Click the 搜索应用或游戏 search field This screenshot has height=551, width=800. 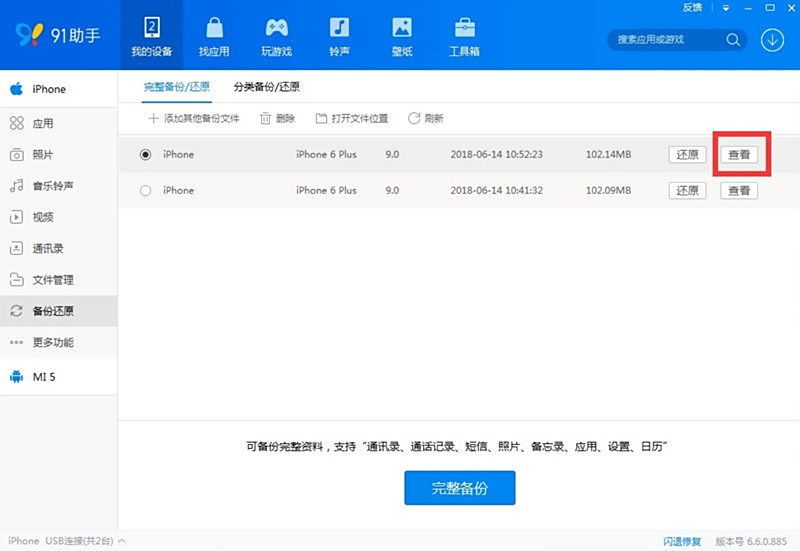click(x=665, y=40)
